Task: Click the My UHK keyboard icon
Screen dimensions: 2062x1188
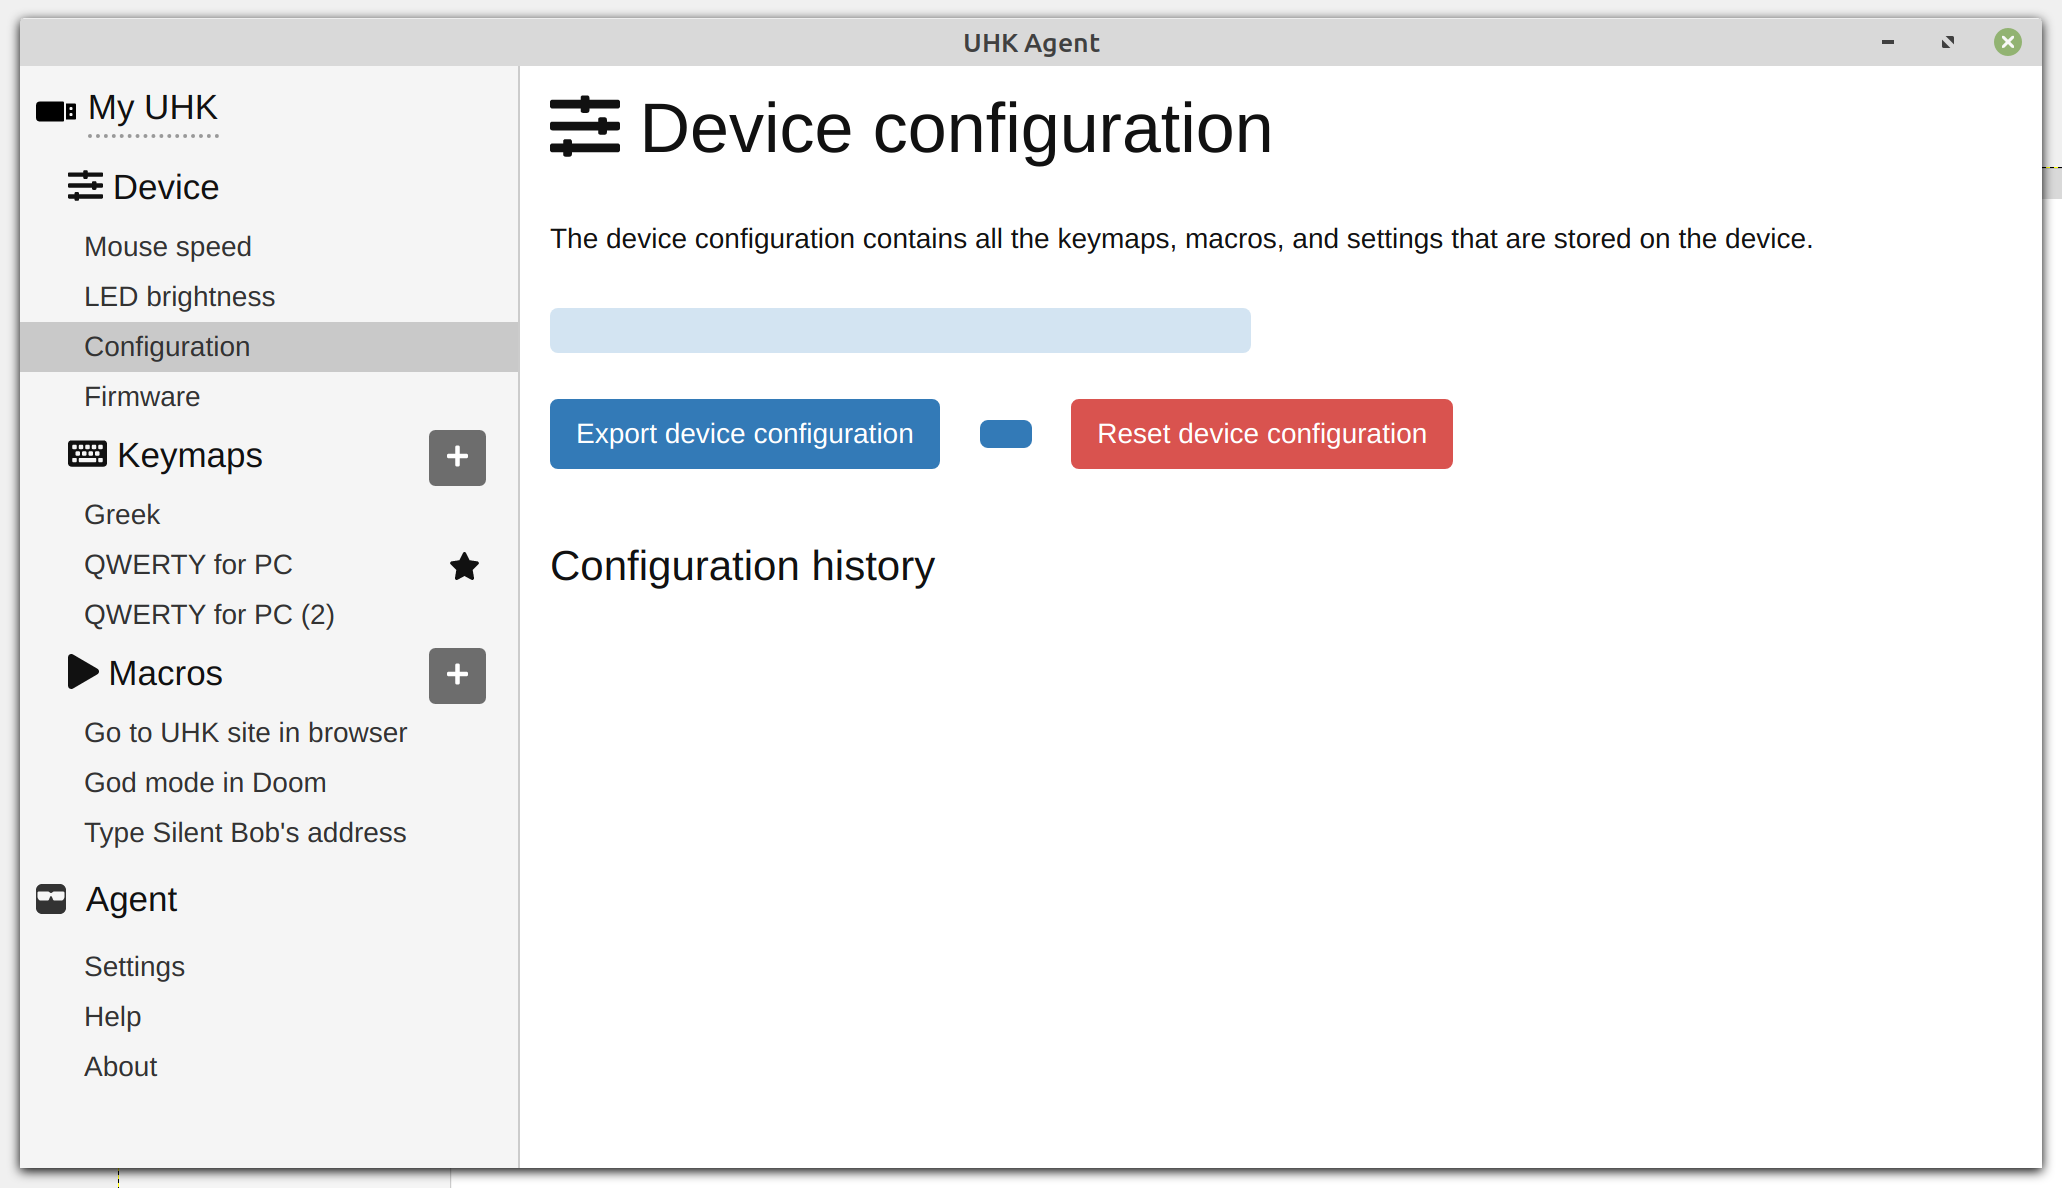Action: pos(54,110)
